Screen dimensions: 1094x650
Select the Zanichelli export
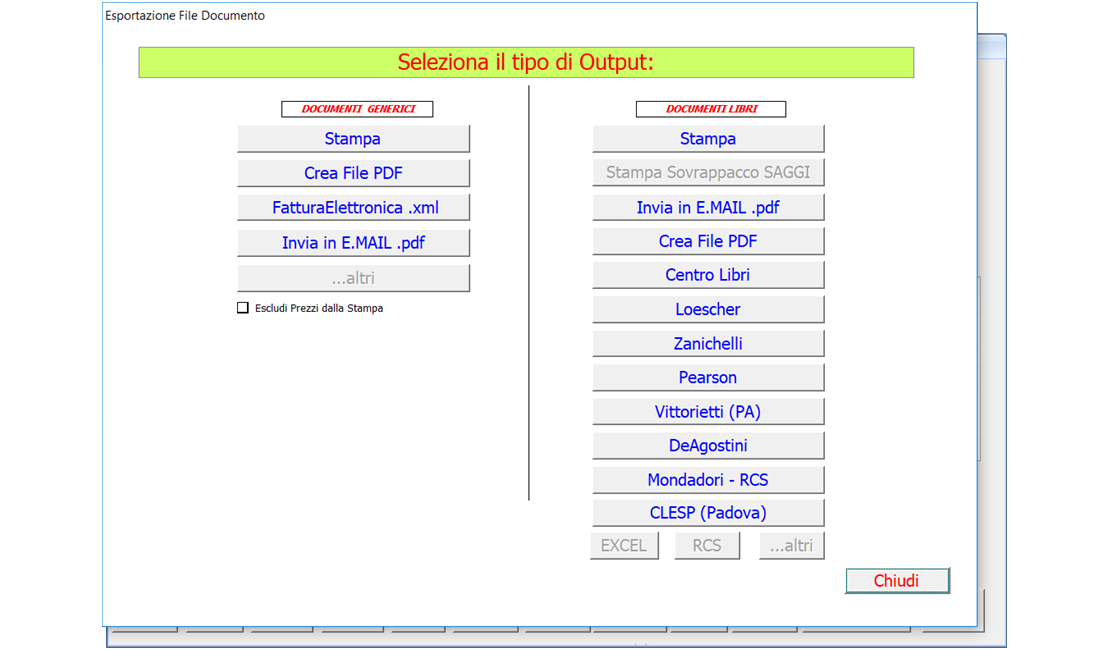tap(708, 343)
